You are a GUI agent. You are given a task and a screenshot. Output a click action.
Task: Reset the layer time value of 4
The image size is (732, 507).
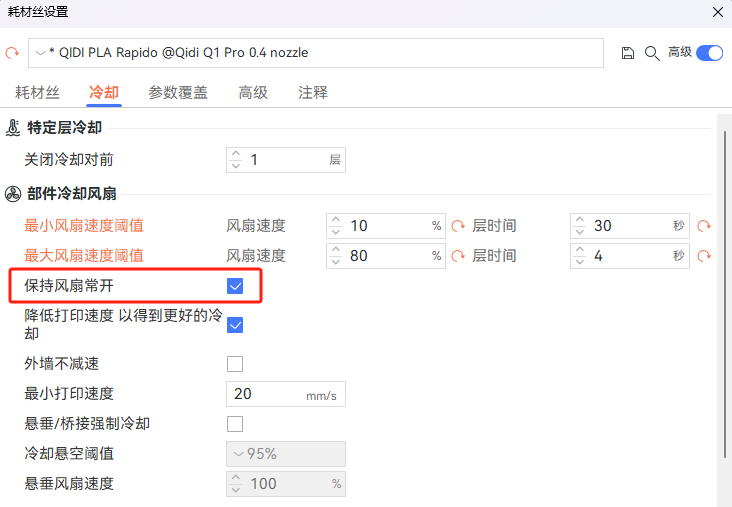pyautogui.click(x=703, y=256)
